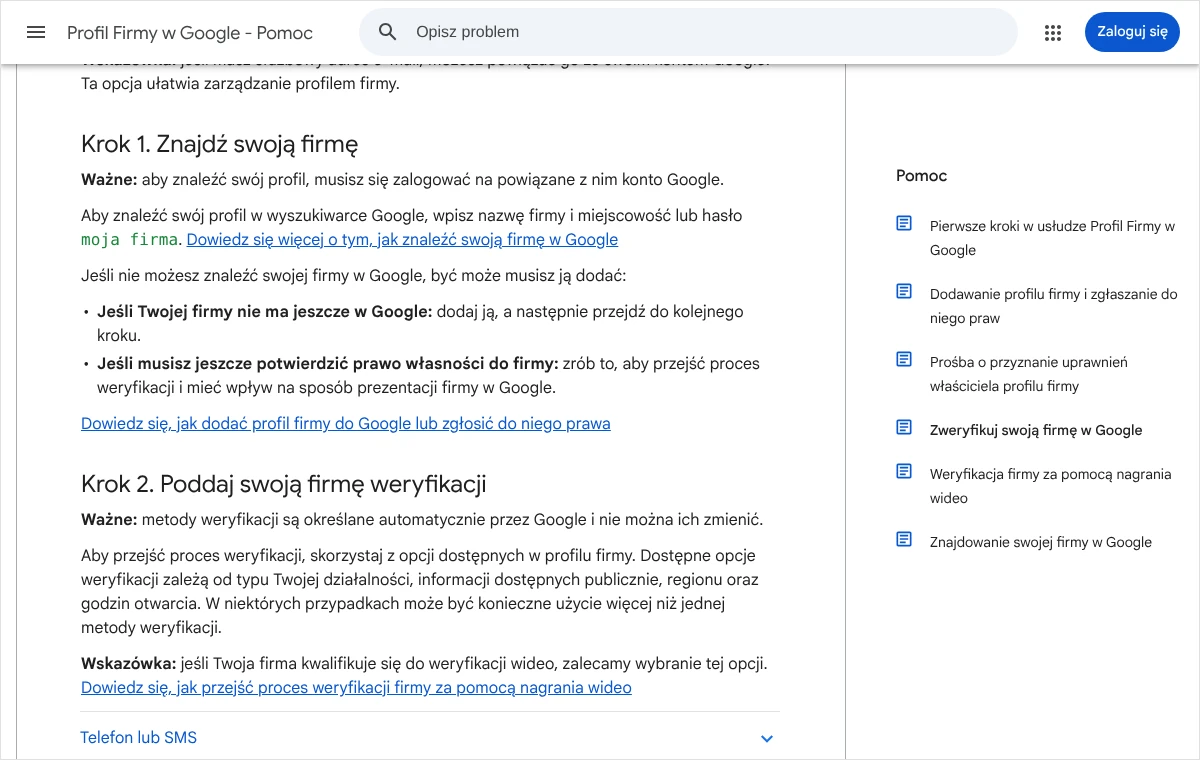This screenshot has height=760, width=1200.
Task: Click the Zaloguj się button
Action: click(1132, 32)
